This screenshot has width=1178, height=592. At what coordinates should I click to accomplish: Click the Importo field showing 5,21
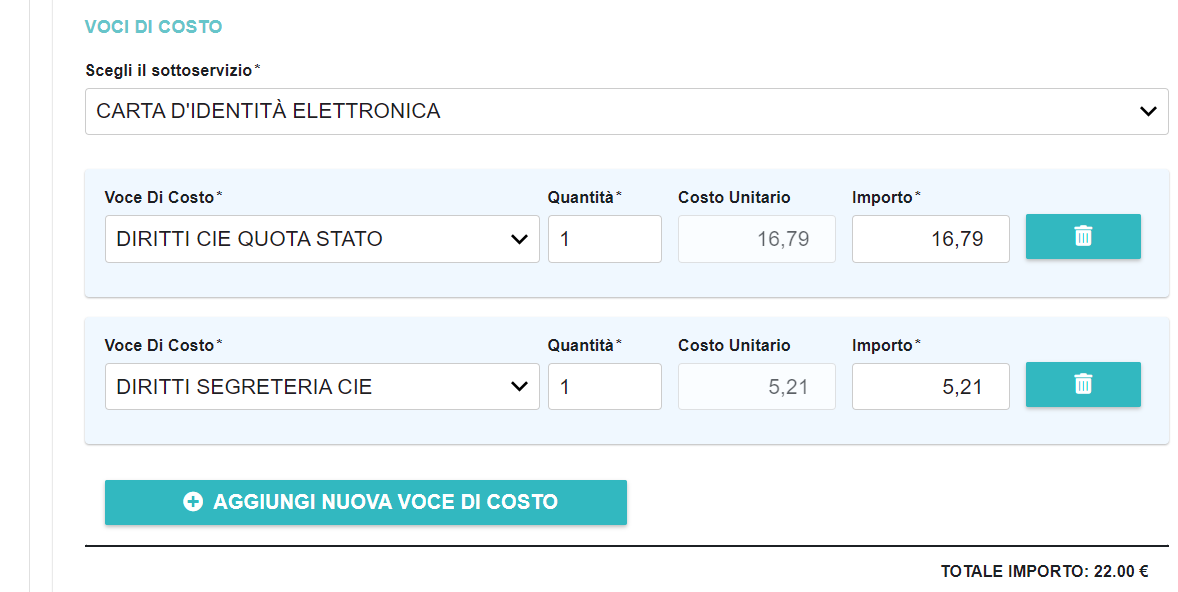pos(930,387)
